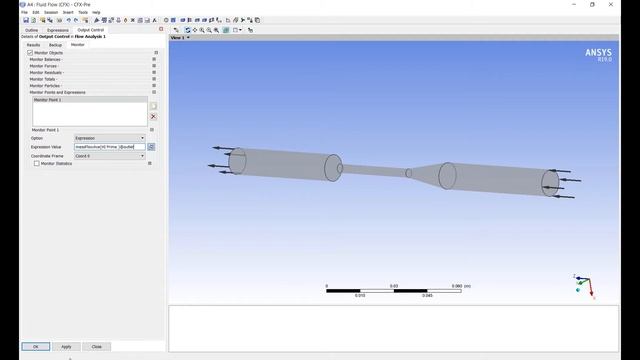This screenshot has width=640, height=360.
Task: Open the Option dropdown set to Expression
Action: tap(110, 138)
